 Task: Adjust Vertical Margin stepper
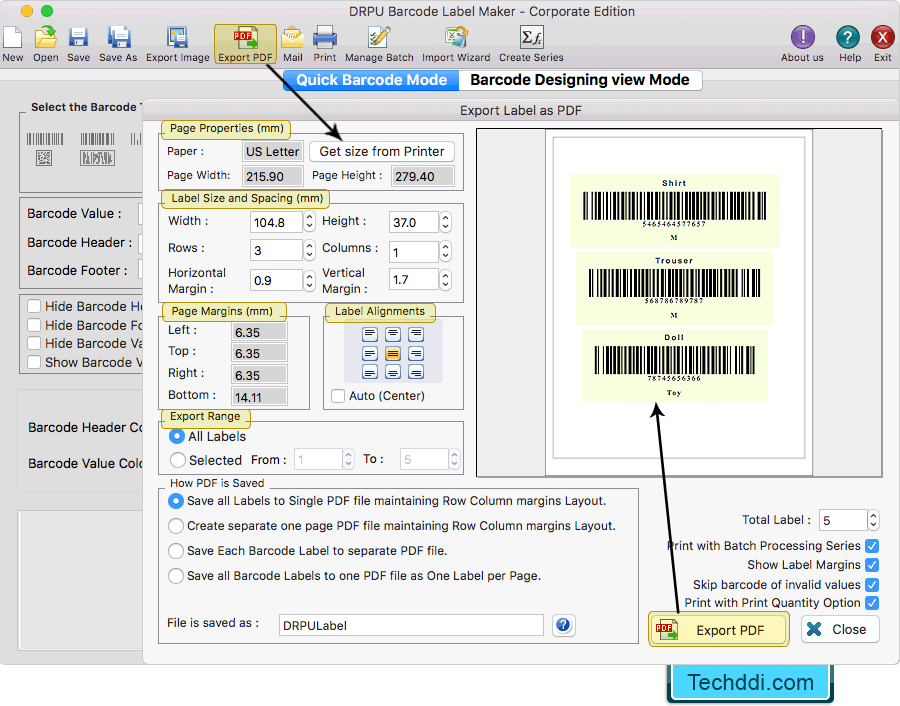pos(445,280)
